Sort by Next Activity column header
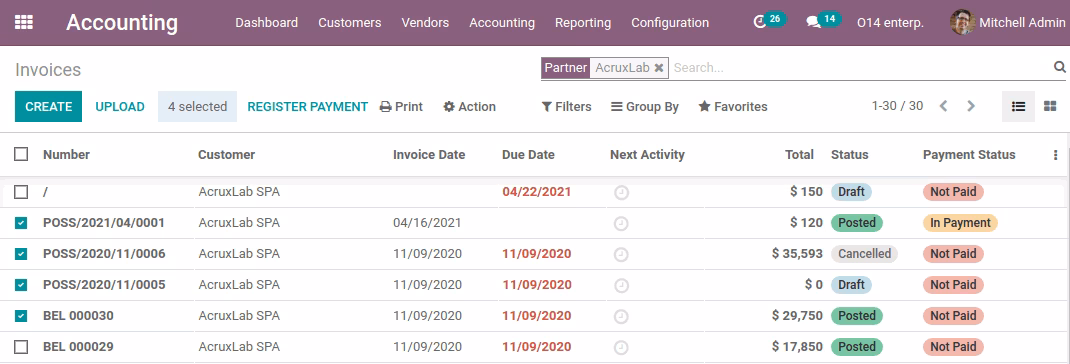Viewport: 1070px width, 364px height. (x=647, y=154)
